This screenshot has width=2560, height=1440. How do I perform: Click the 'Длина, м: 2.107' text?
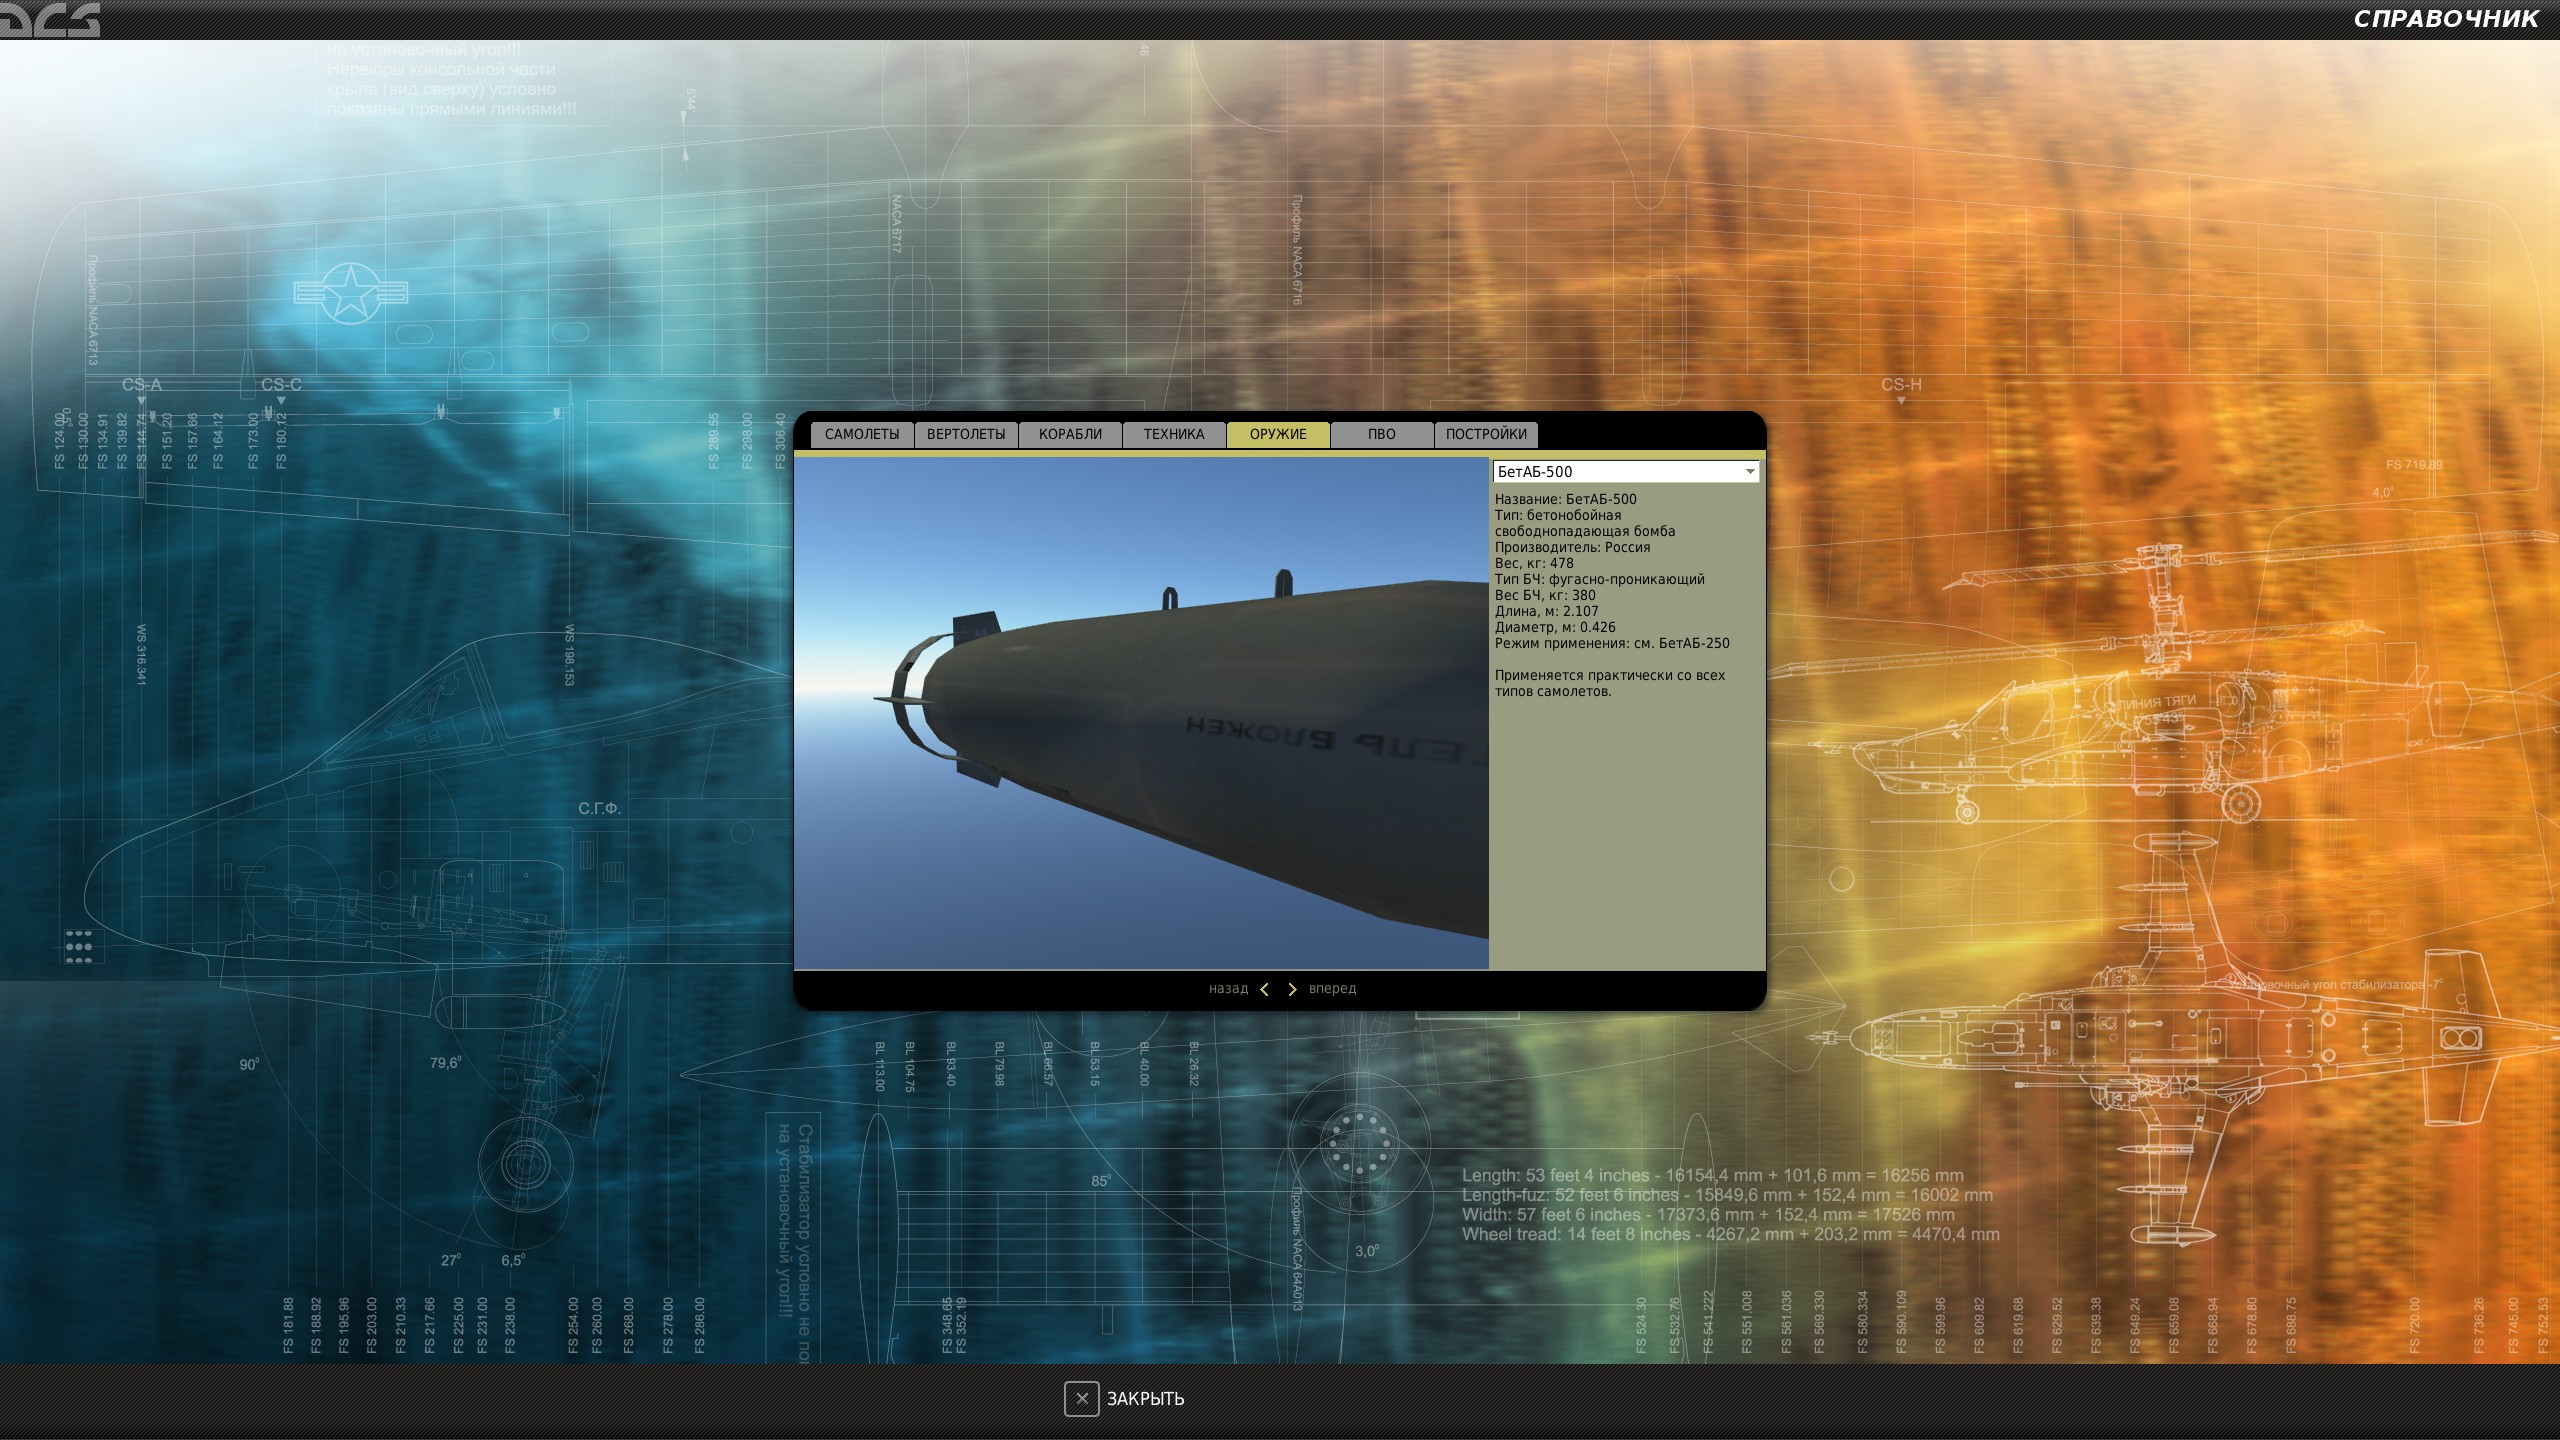(x=1547, y=611)
